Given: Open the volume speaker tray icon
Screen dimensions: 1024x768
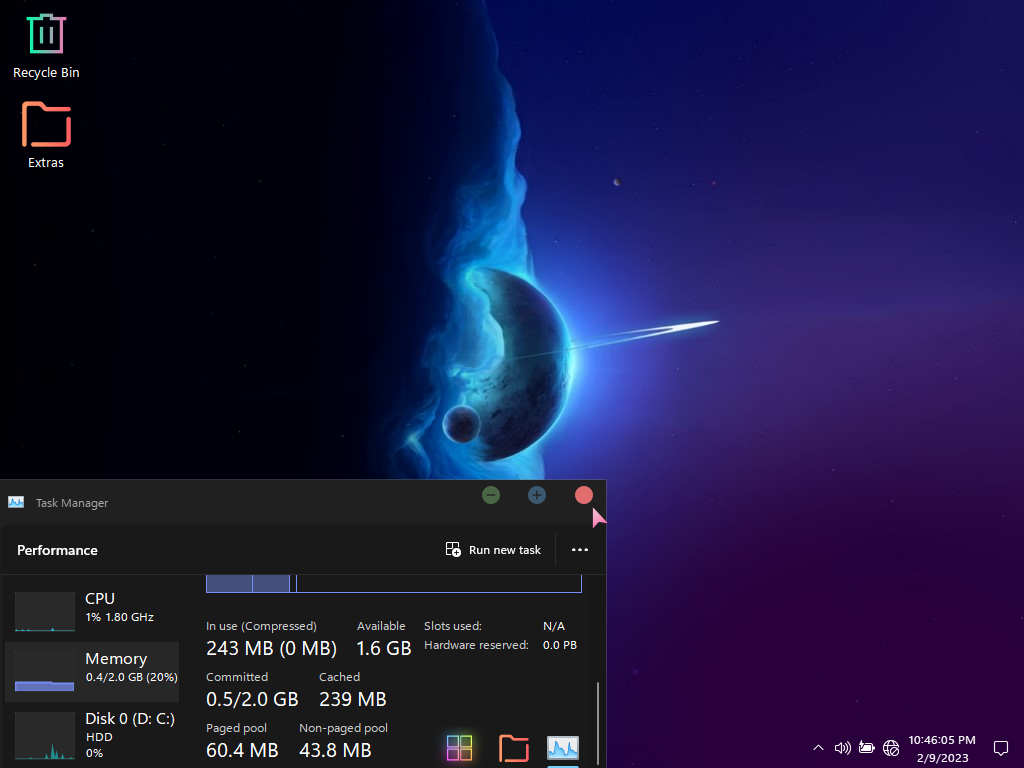Looking at the screenshot, I should pyautogui.click(x=842, y=748).
